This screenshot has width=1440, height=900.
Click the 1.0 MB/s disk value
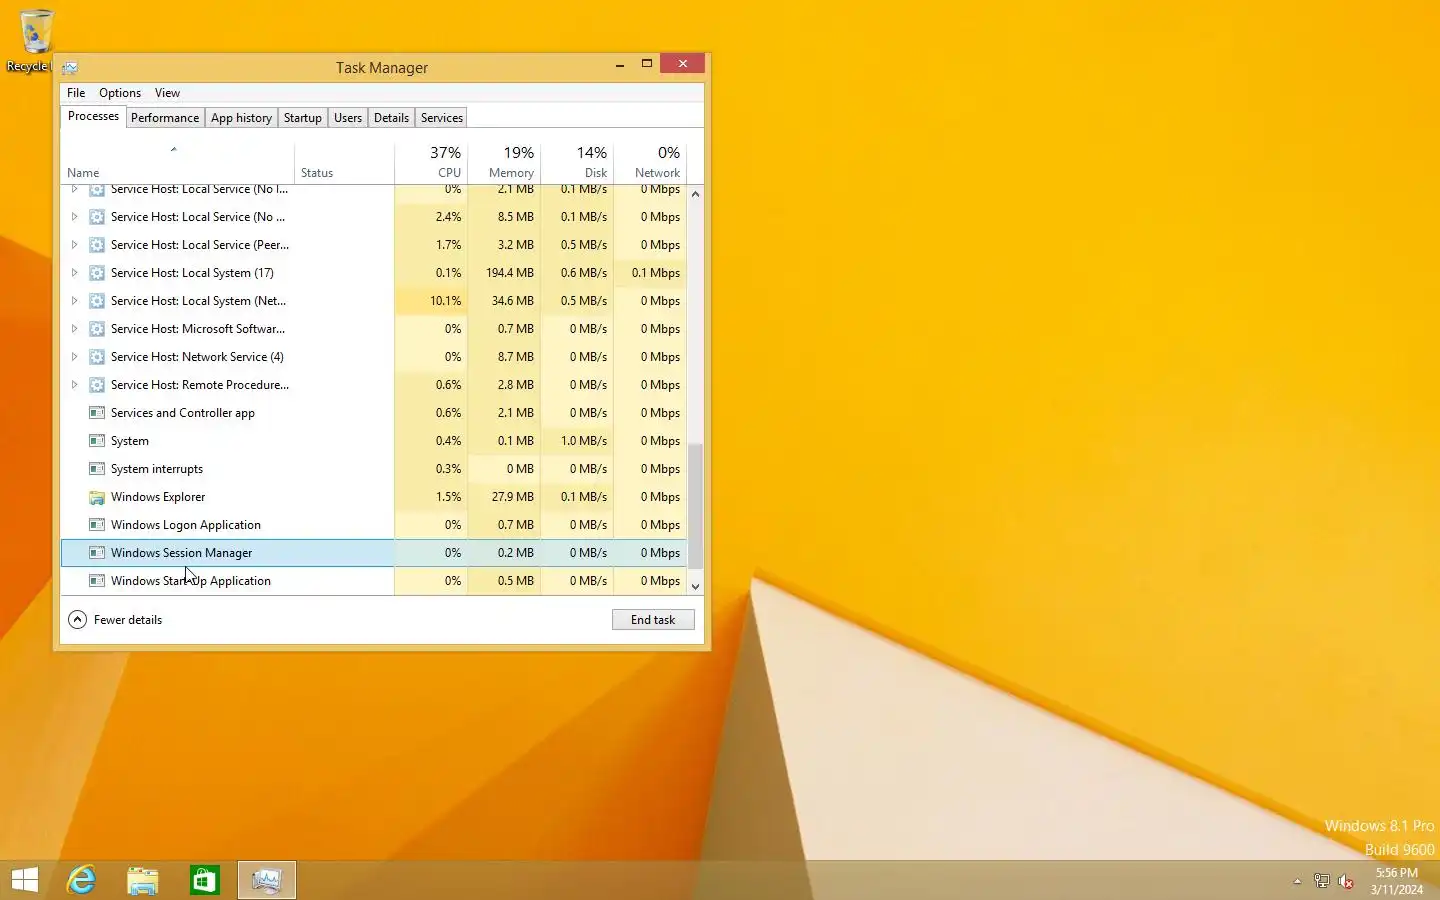[x=584, y=441]
